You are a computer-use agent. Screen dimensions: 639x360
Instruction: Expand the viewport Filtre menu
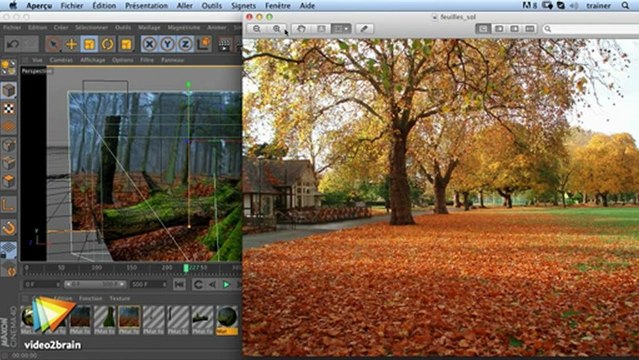pyautogui.click(x=147, y=60)
